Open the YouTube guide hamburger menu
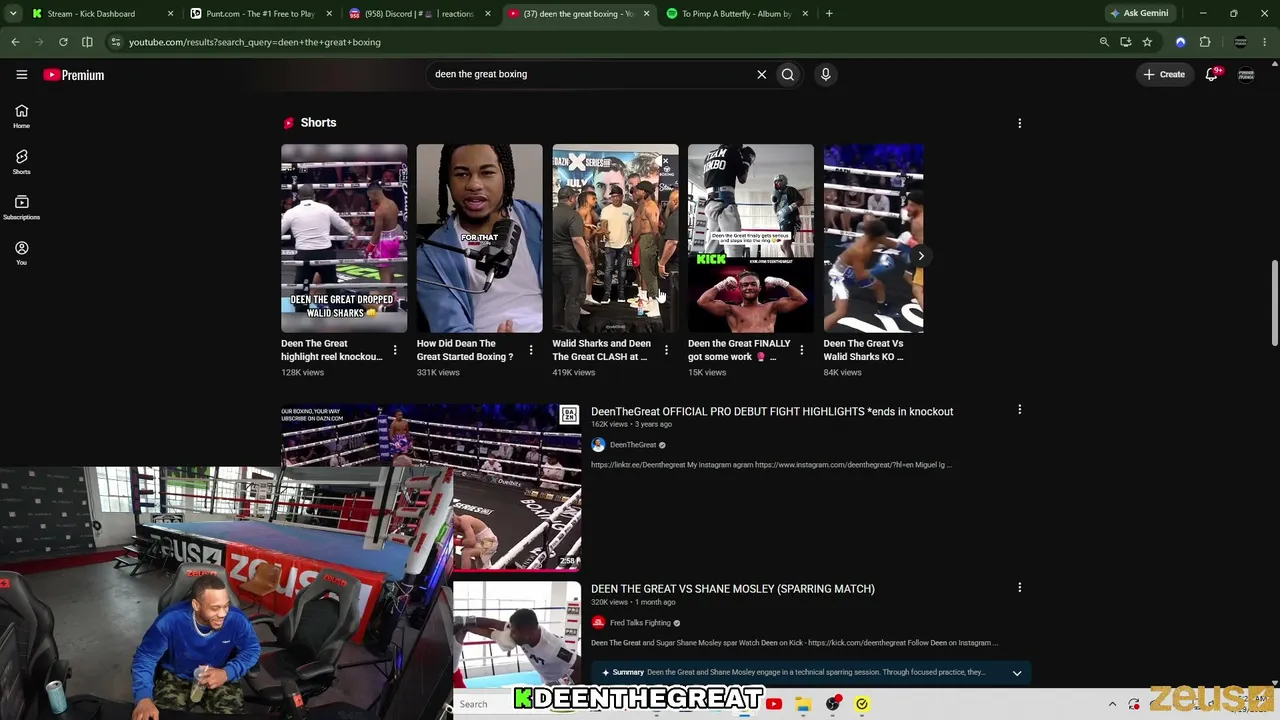Screen dimensions: 1280x720 [x=21, y=74]
